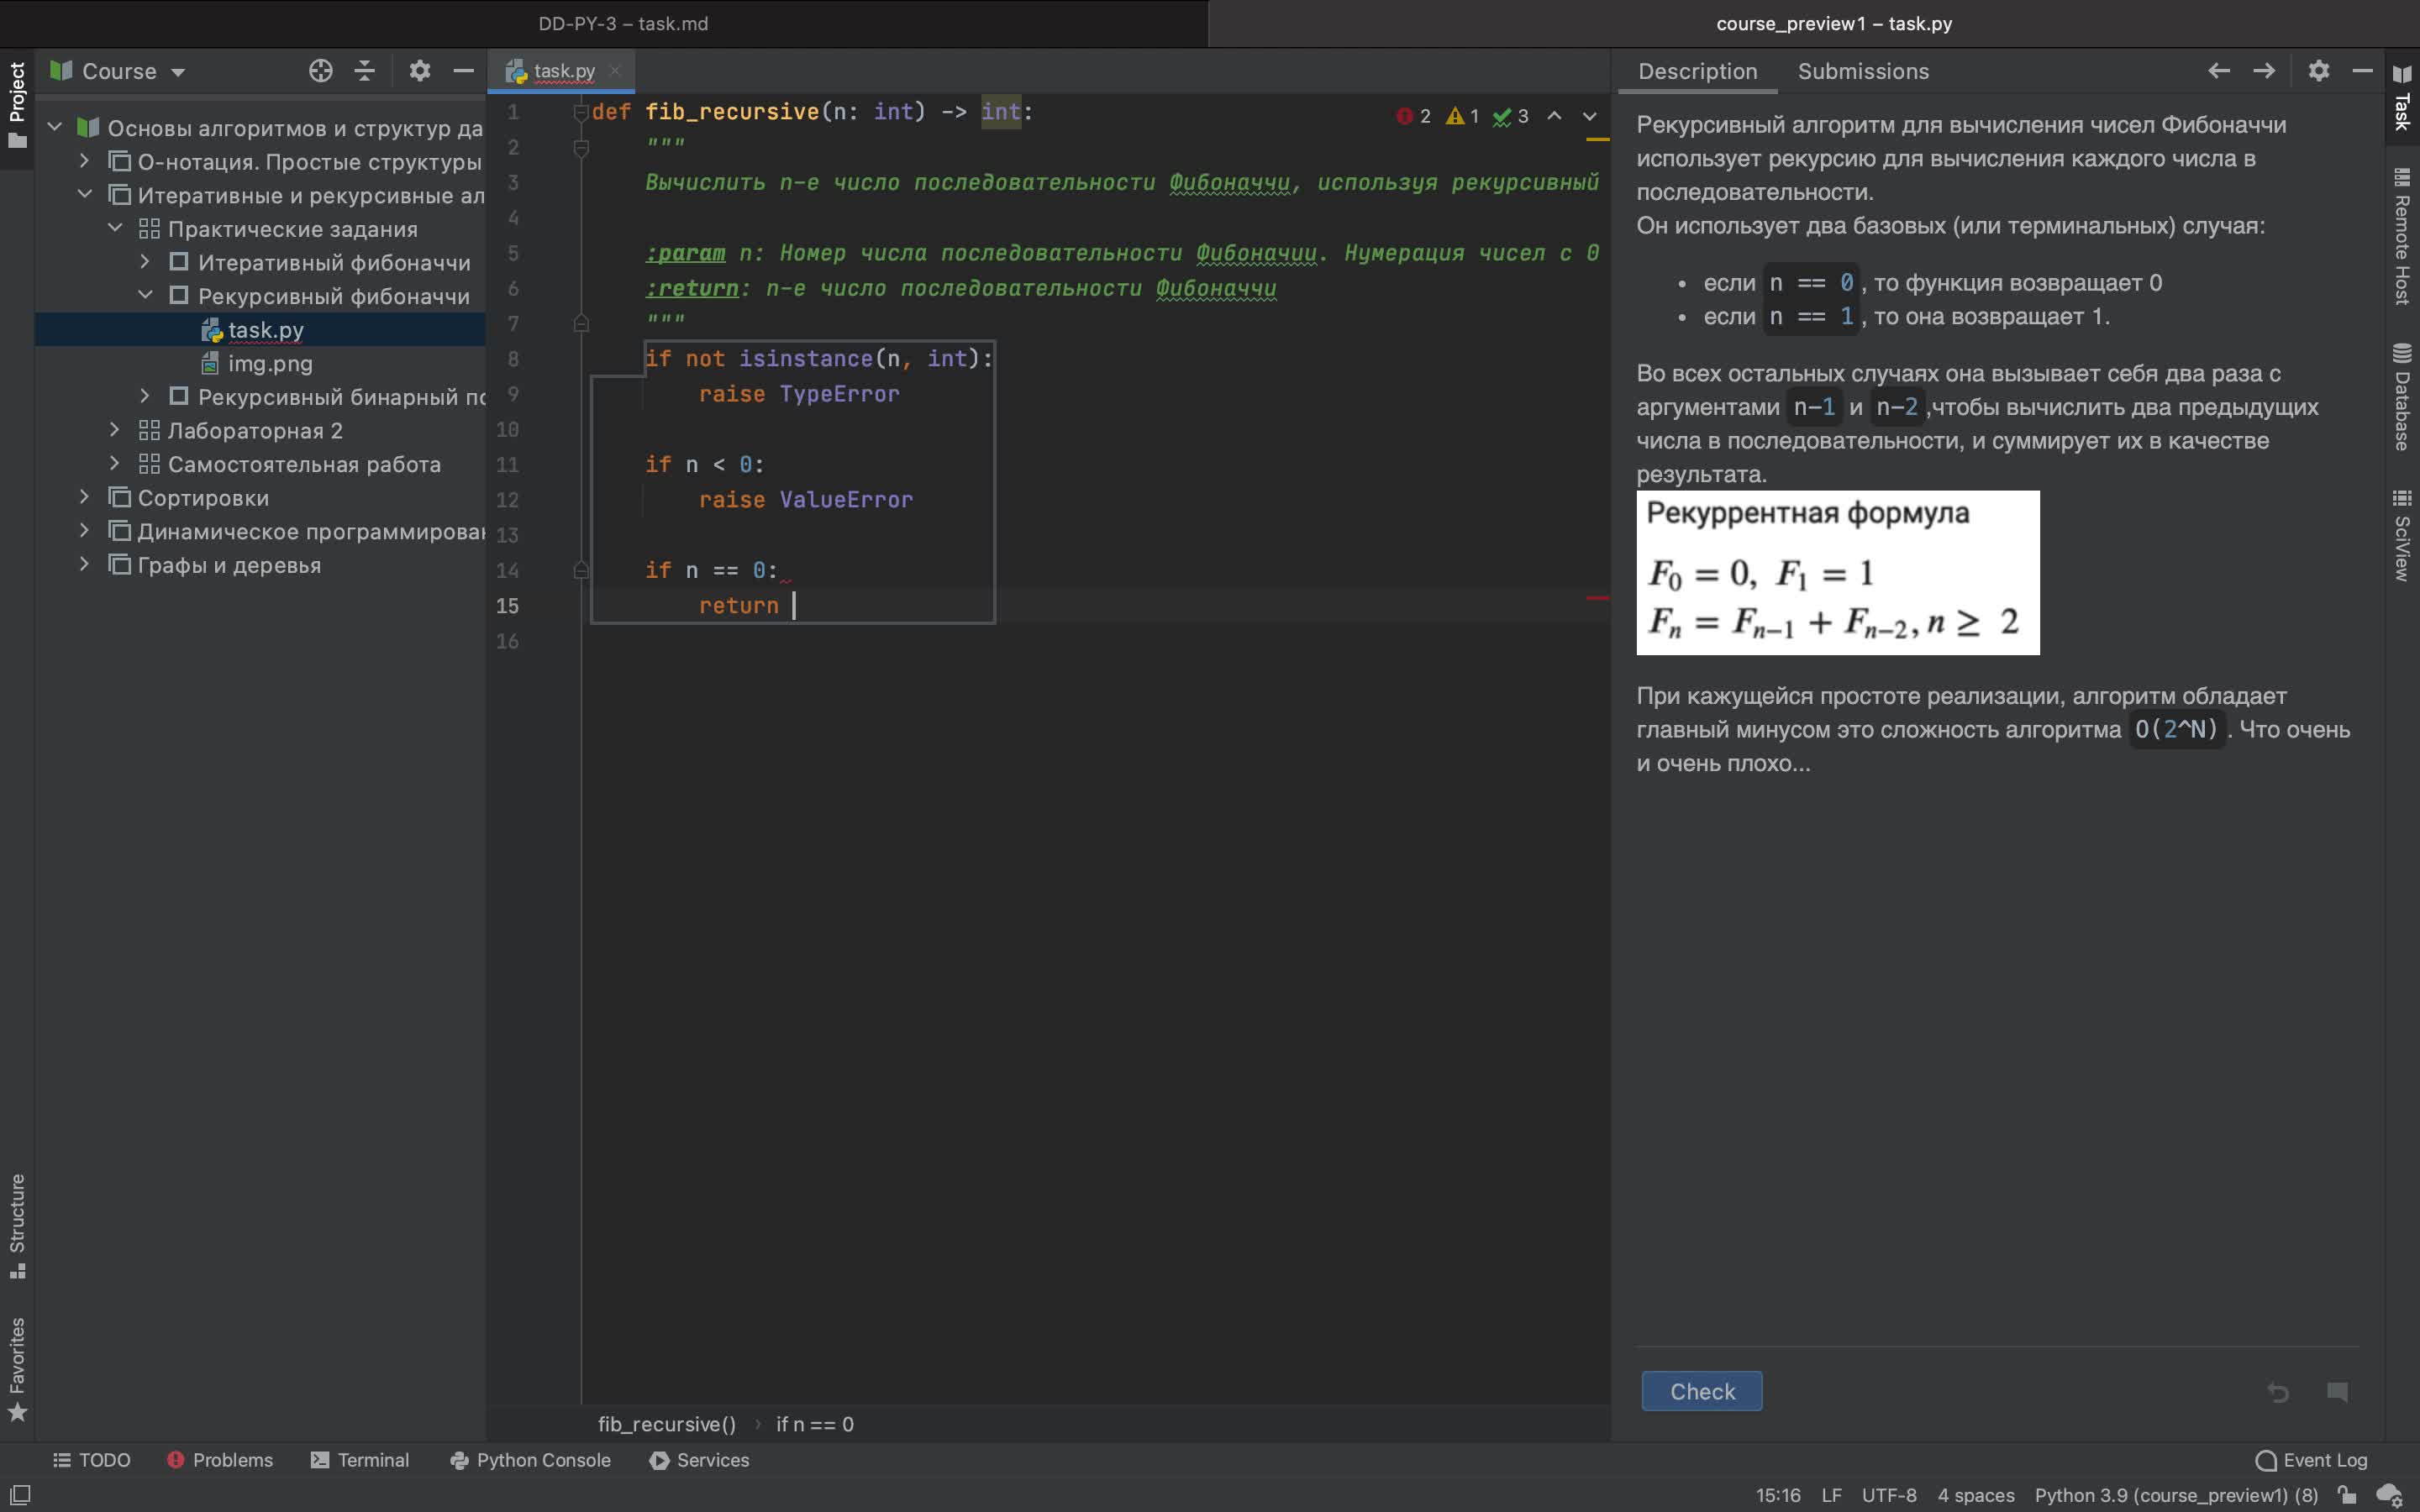2420x1512 pixels.
Task: Close the task.py editor tab
Action: [615, 71]
